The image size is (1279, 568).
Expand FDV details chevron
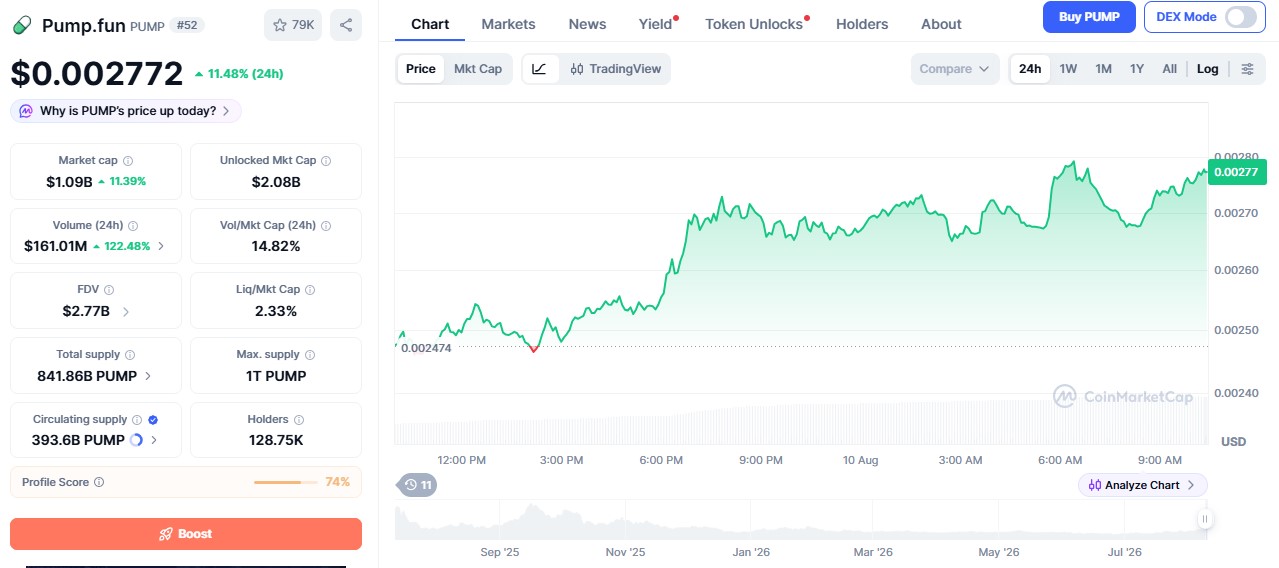pyautogui.click(x=126, y=311)
